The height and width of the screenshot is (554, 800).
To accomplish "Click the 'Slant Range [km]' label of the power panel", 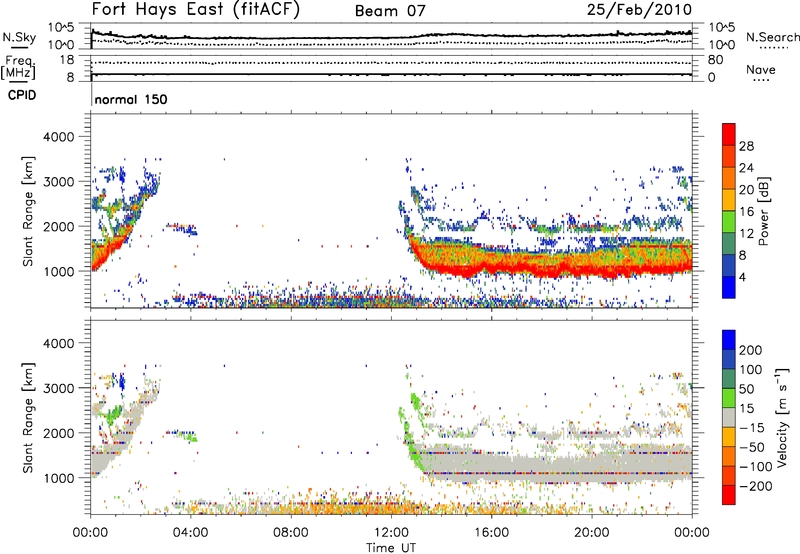I will [28, 211].
